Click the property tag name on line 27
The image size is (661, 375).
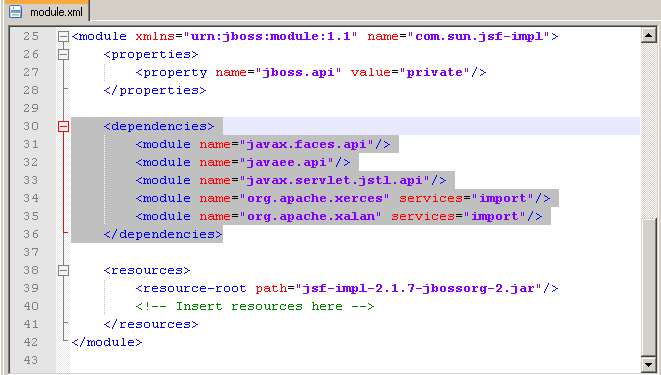[x=175, y=72]
